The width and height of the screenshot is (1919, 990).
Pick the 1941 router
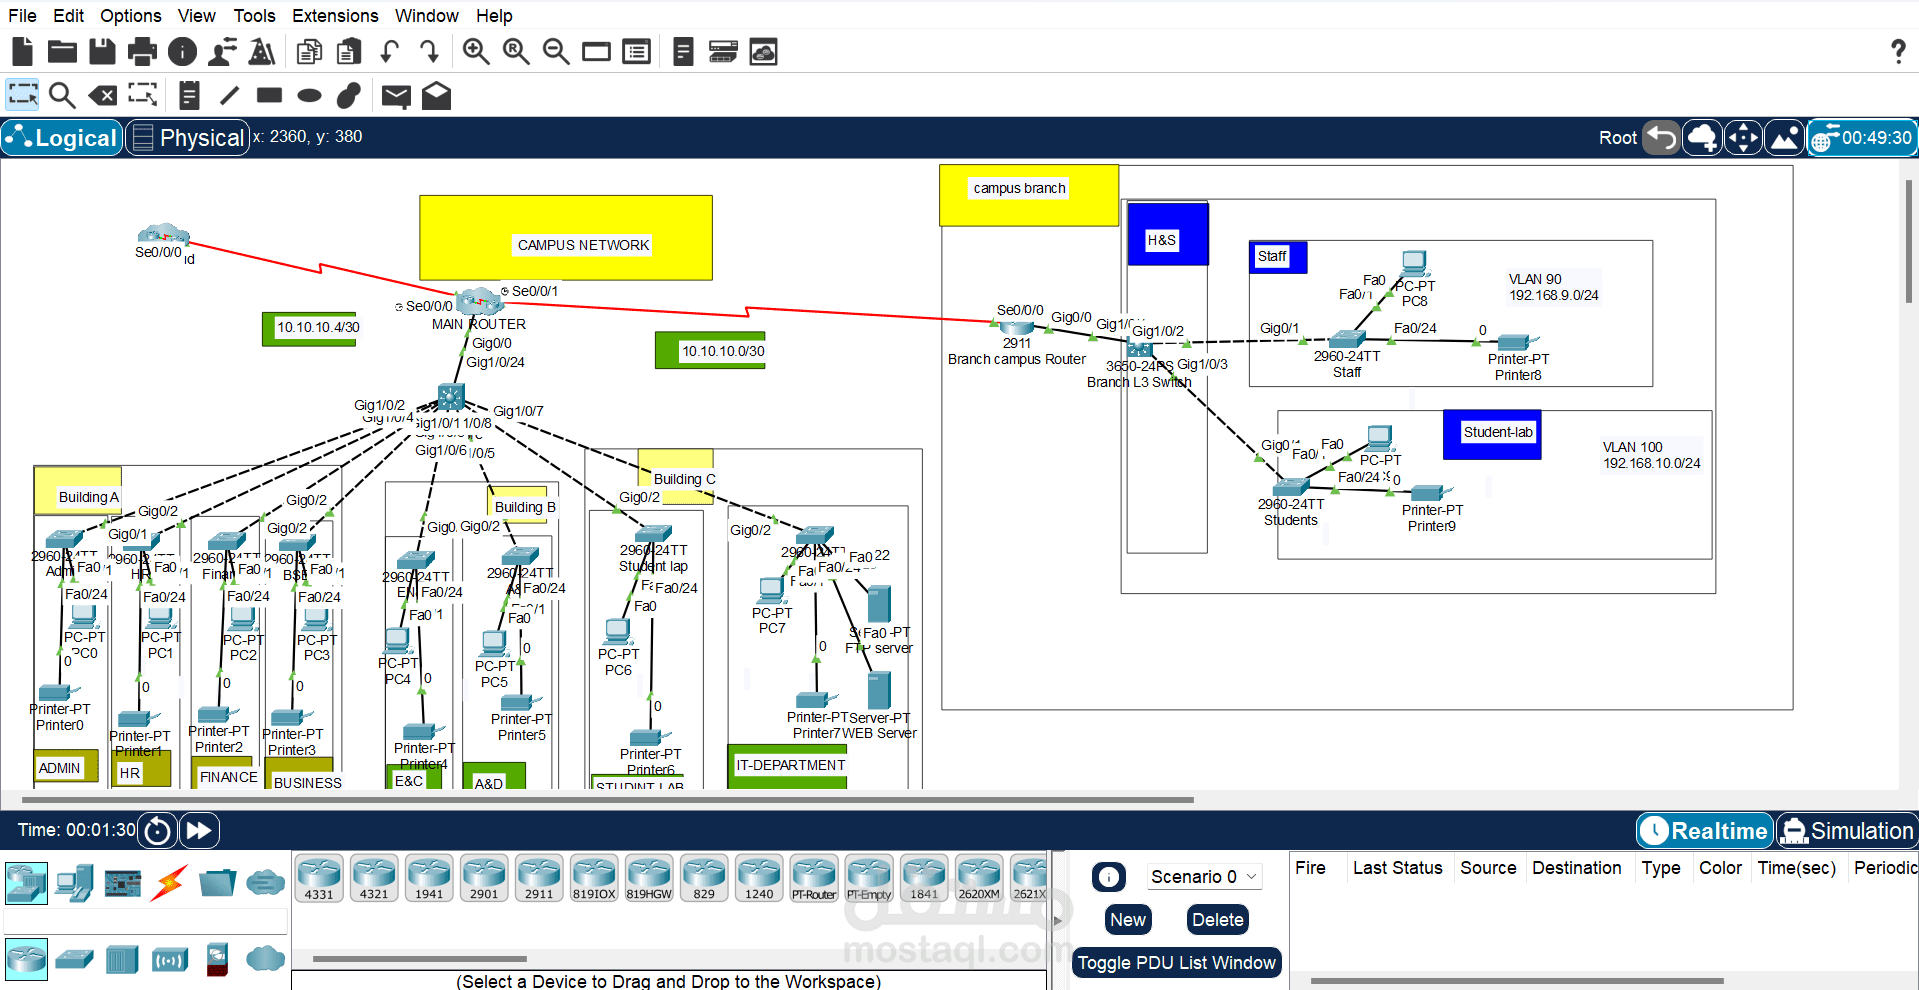(429, 878)
